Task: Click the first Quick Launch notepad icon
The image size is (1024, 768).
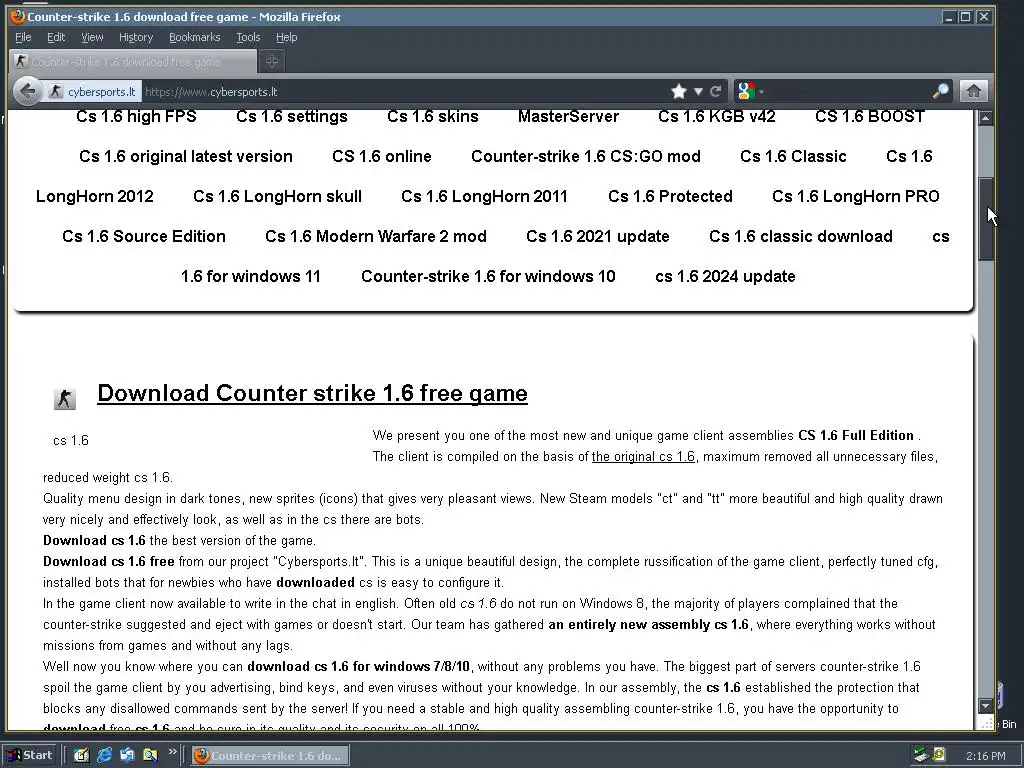Action: [x=81, y=756]
